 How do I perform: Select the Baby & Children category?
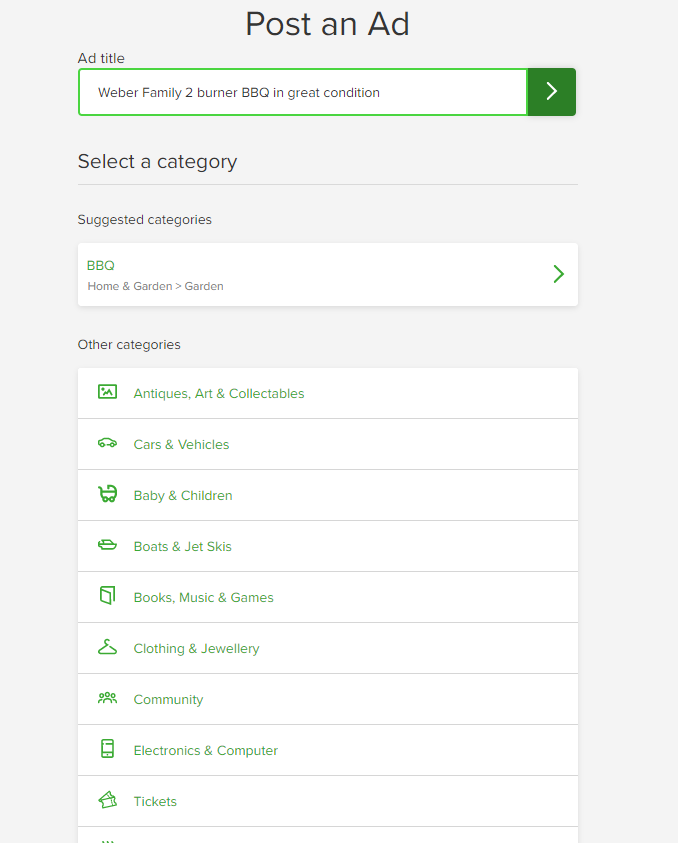(328, 495)
